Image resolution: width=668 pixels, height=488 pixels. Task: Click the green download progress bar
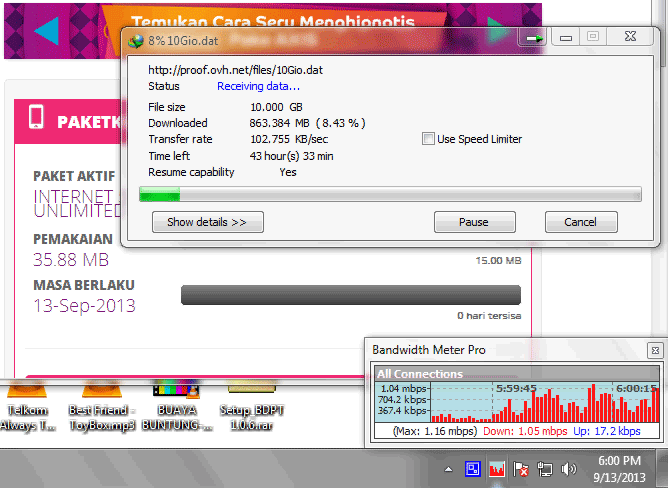pyautogui.click(x=390, y=194)
